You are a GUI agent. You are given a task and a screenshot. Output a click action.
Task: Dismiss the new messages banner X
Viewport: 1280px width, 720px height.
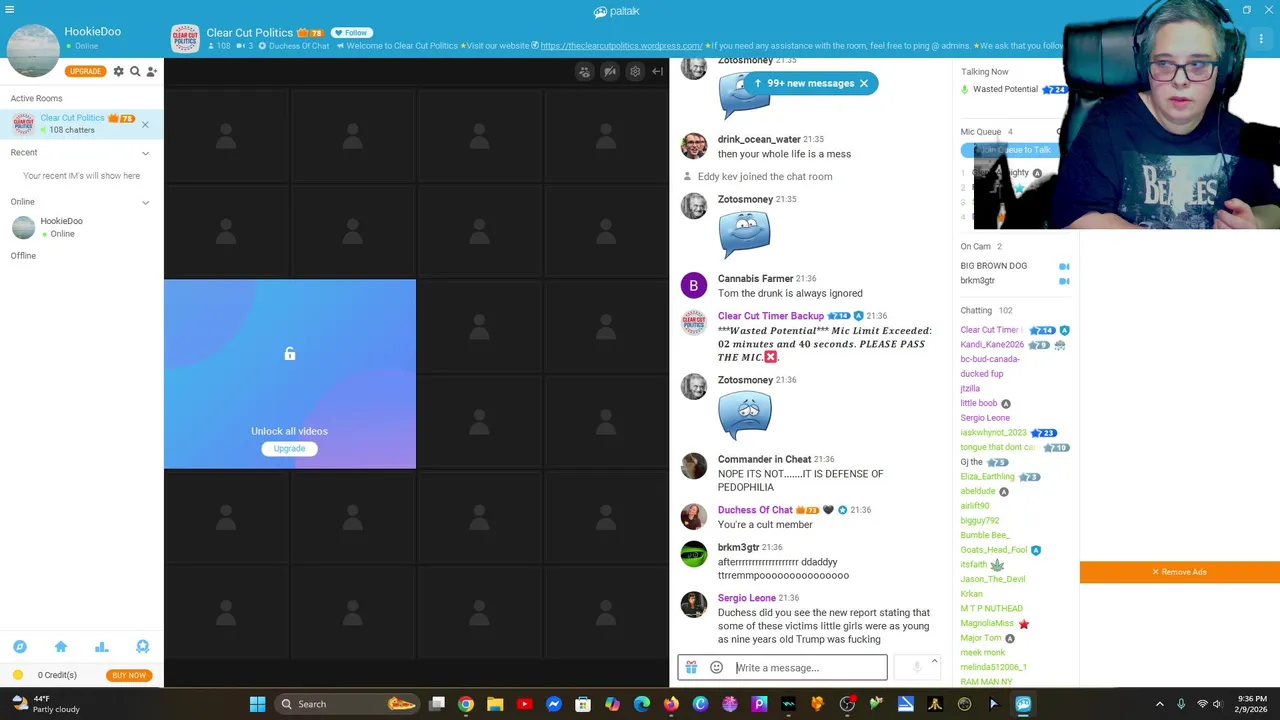click(x=864, y=83)
